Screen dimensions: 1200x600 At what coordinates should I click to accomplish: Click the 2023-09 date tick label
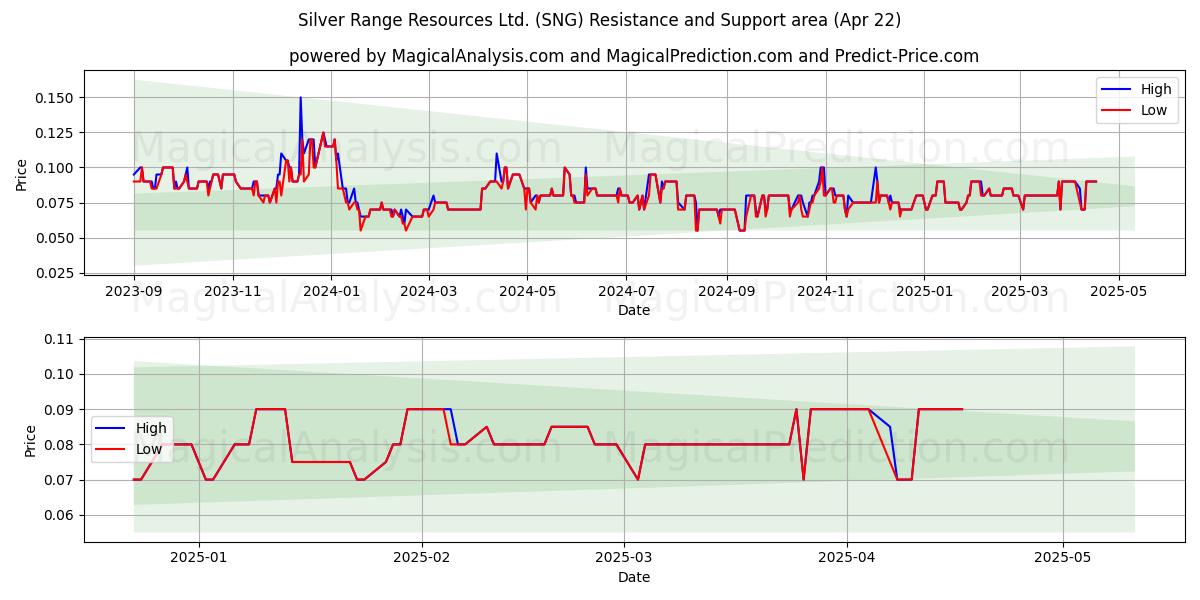tap(134, 291)
